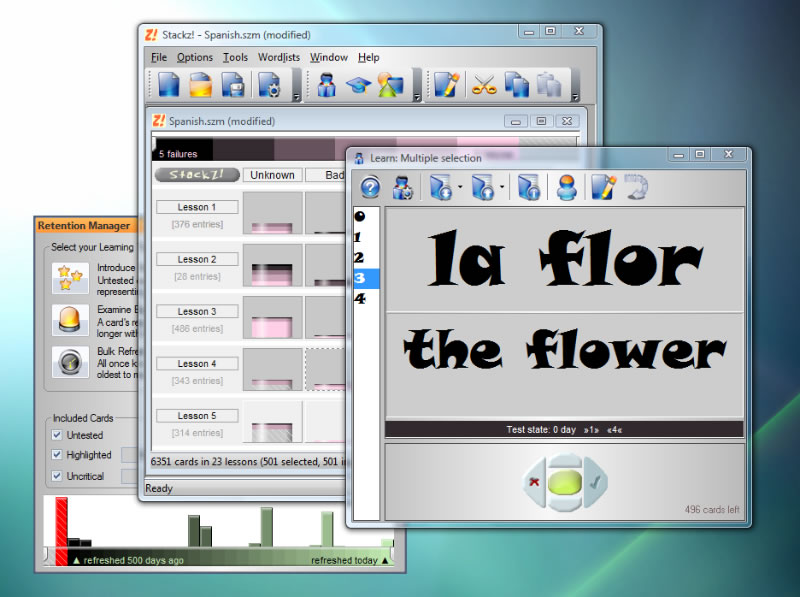Click the Lesson 3 button

click(x=197, y=312)
